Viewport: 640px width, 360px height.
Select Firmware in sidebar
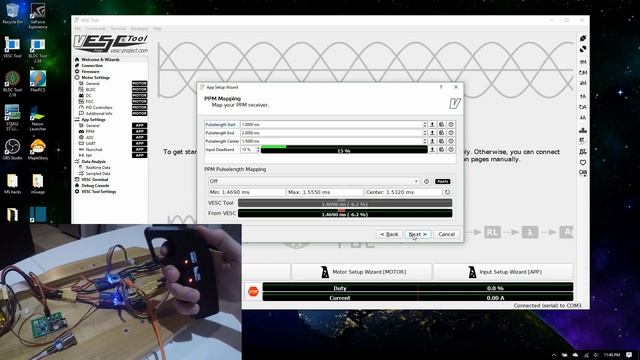tap(90, 71)
